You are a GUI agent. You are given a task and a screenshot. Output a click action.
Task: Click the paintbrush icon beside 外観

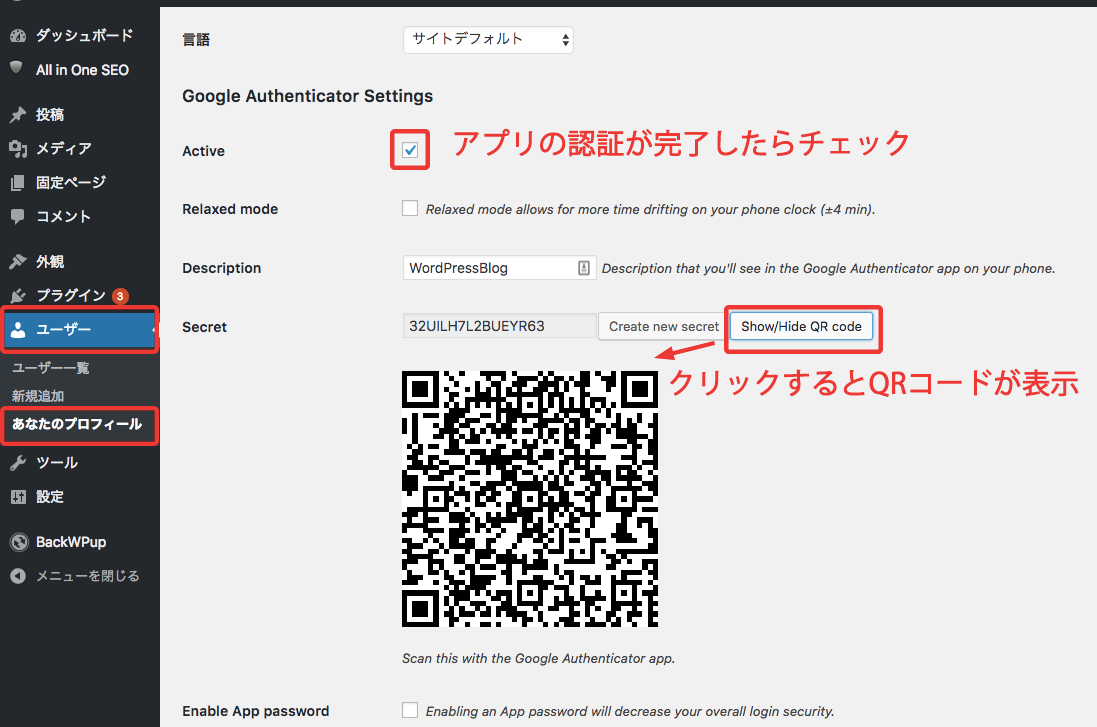(x=17, y=262)
